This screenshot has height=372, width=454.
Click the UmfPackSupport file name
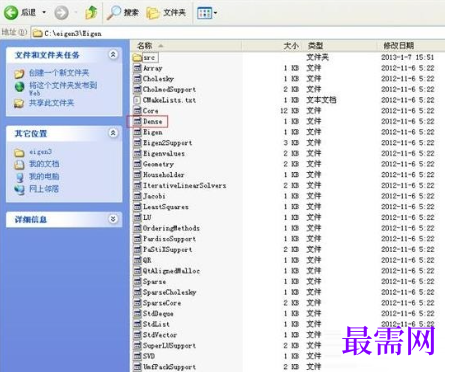pos(169,367)
